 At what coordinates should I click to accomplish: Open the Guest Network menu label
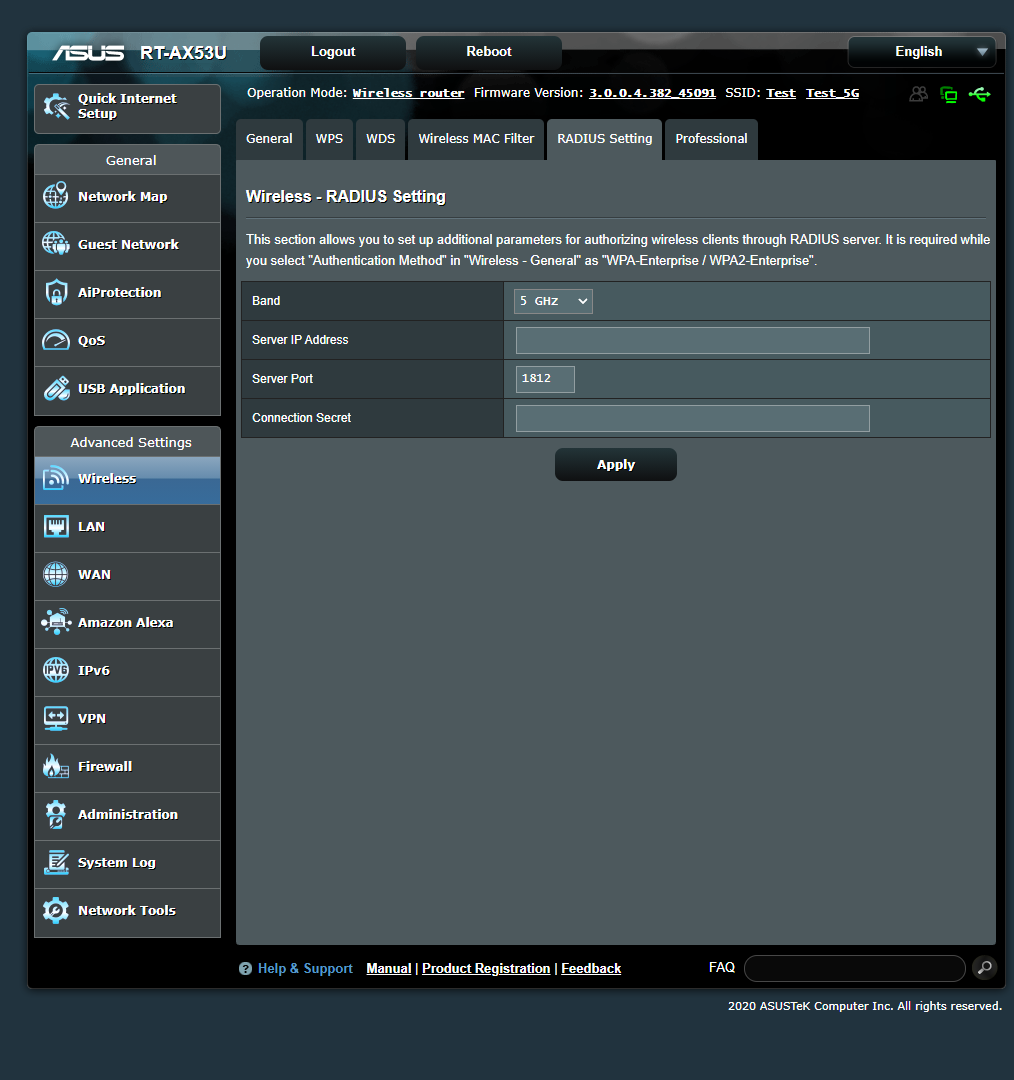click(128, 245)
